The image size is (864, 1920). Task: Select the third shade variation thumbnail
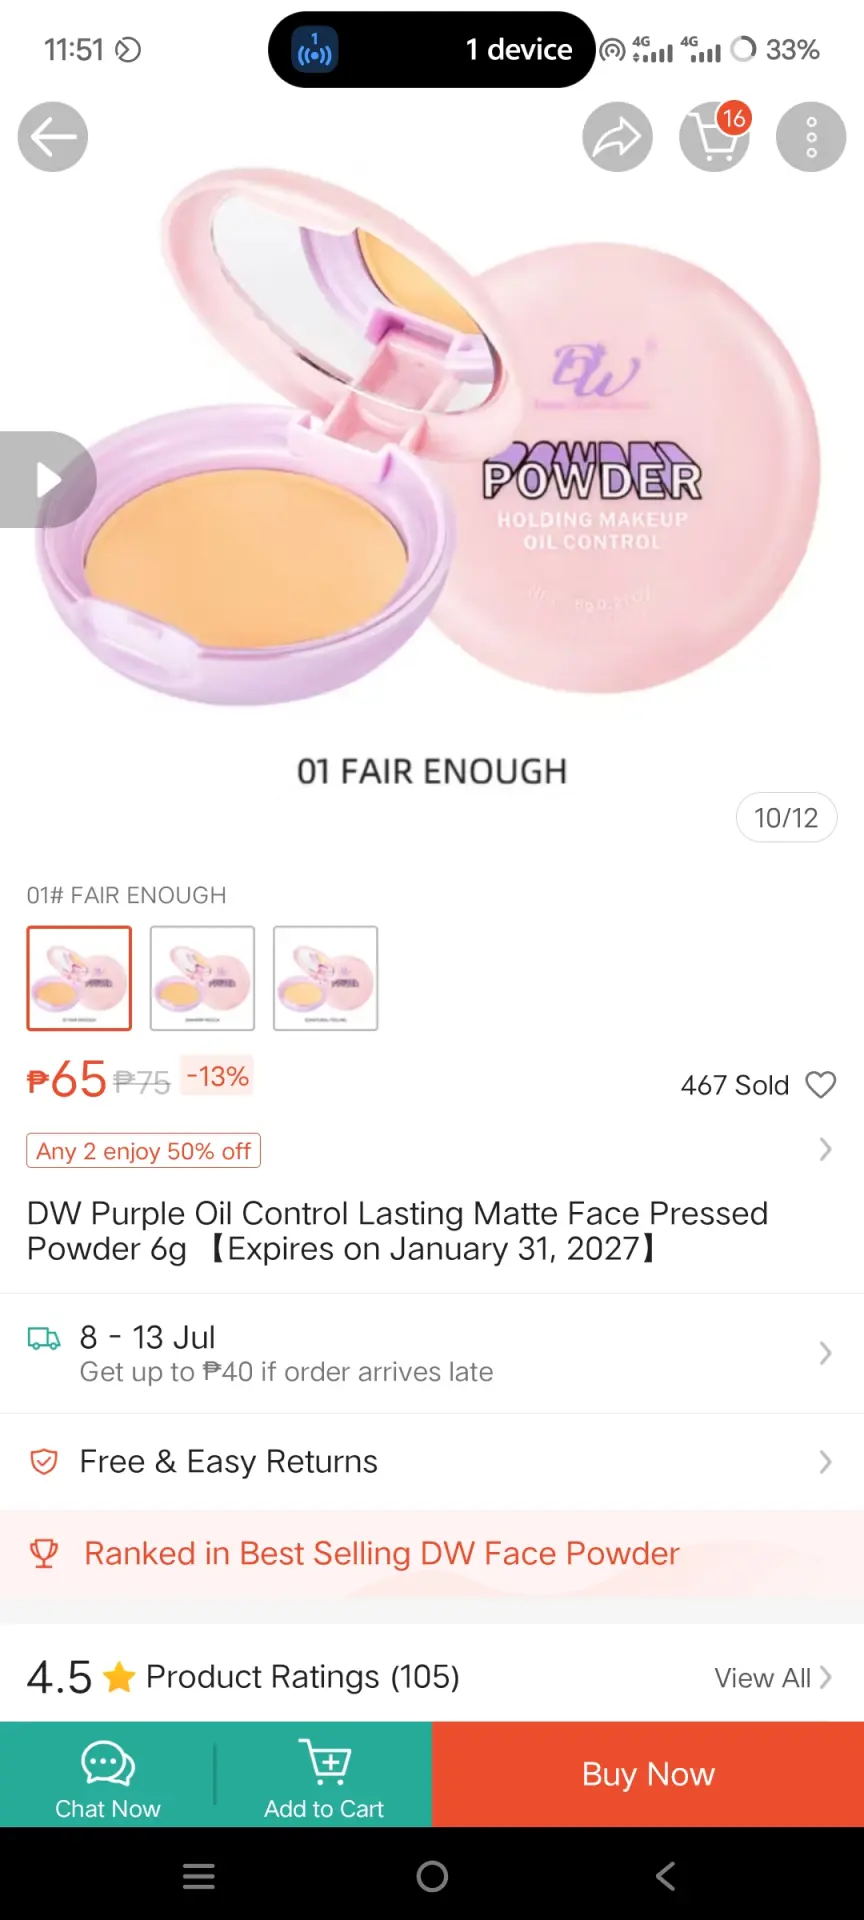tap(325, 978)
